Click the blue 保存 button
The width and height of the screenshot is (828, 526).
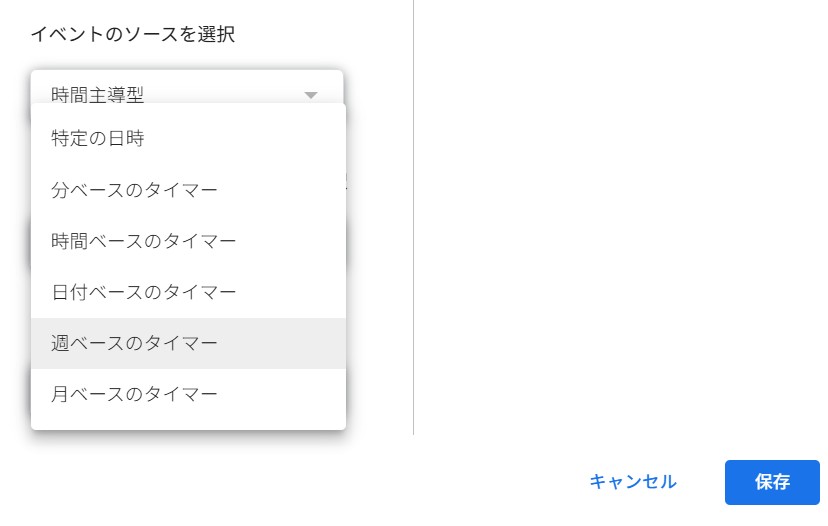tap(772, 482)
